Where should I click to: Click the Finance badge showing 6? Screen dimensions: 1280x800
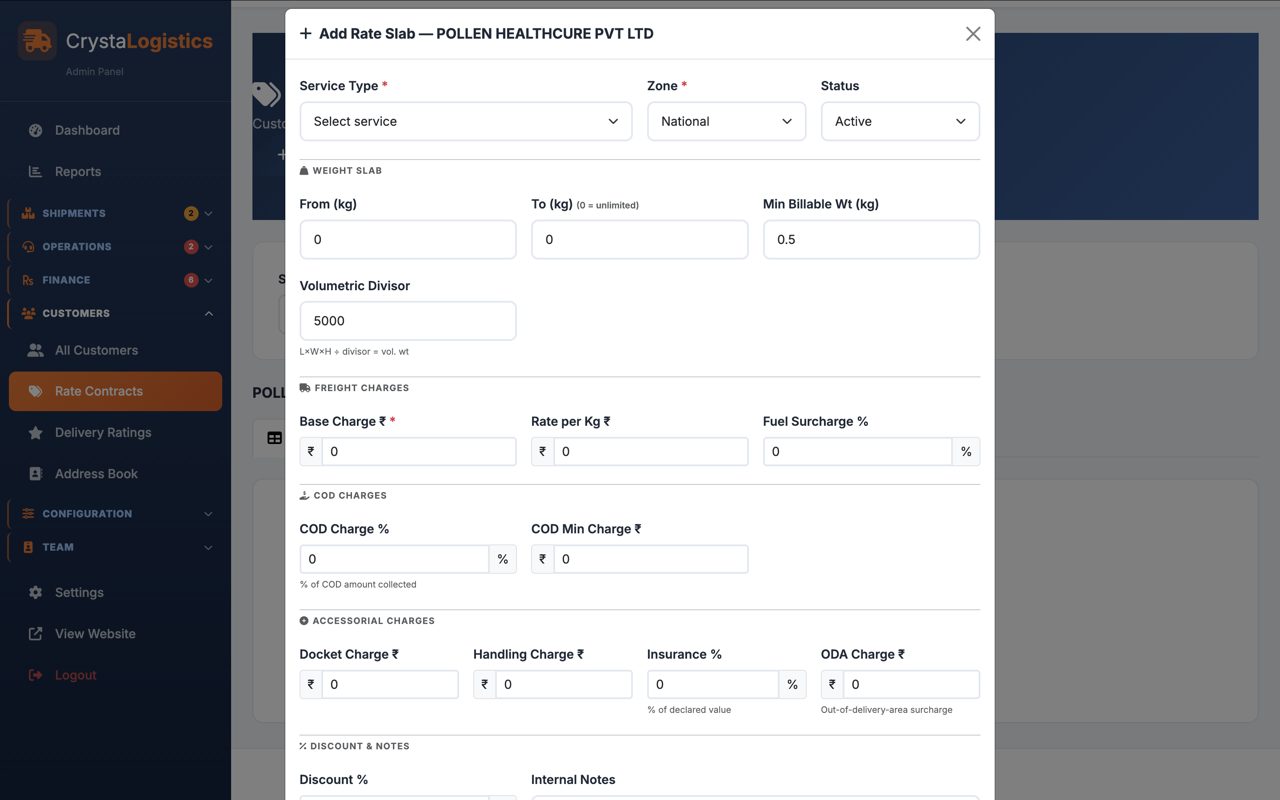[x=191, y=280]
